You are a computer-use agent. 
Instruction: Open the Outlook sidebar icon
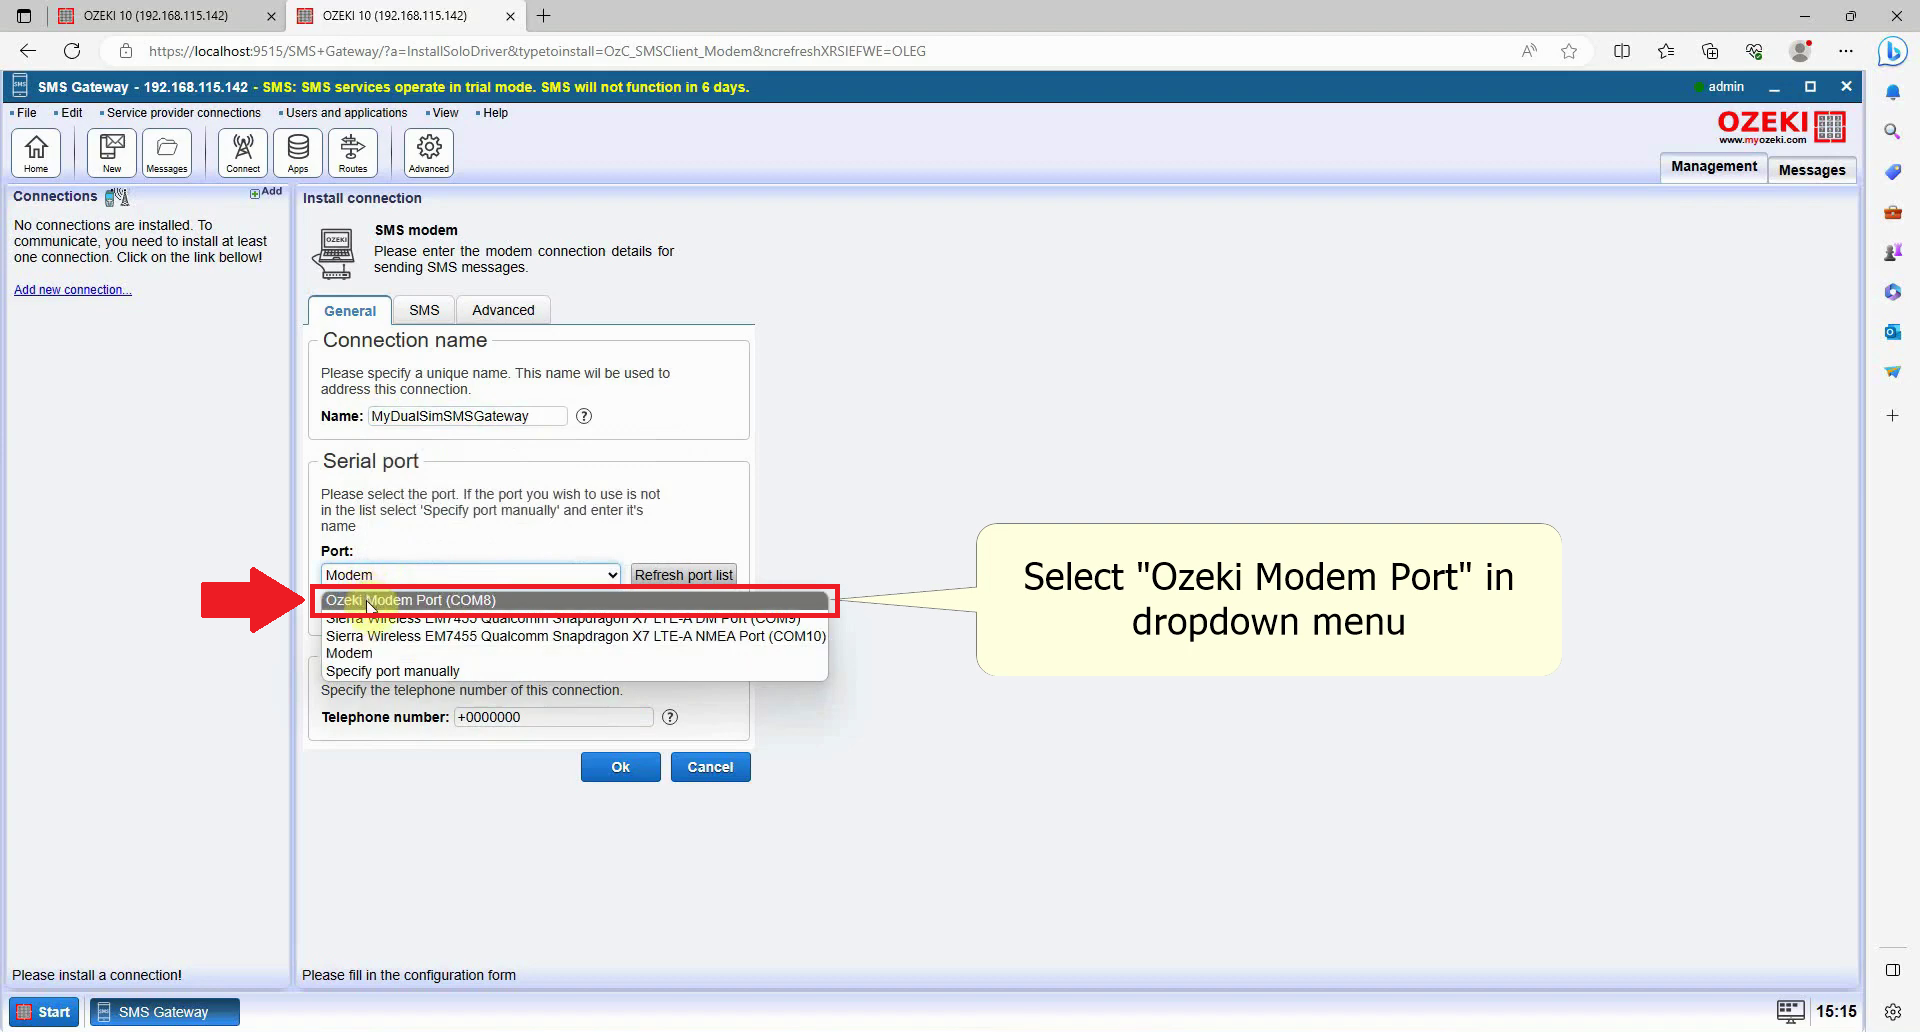(1892, 332)
